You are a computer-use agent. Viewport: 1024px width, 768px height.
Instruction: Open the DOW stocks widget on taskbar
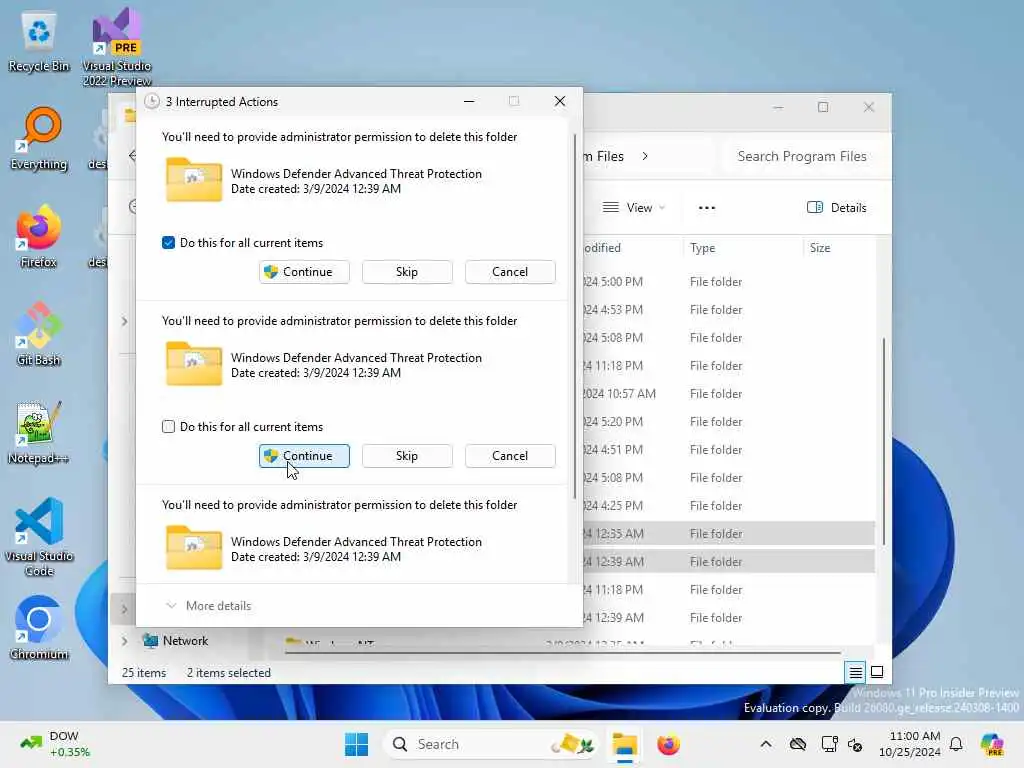(55, 744)
